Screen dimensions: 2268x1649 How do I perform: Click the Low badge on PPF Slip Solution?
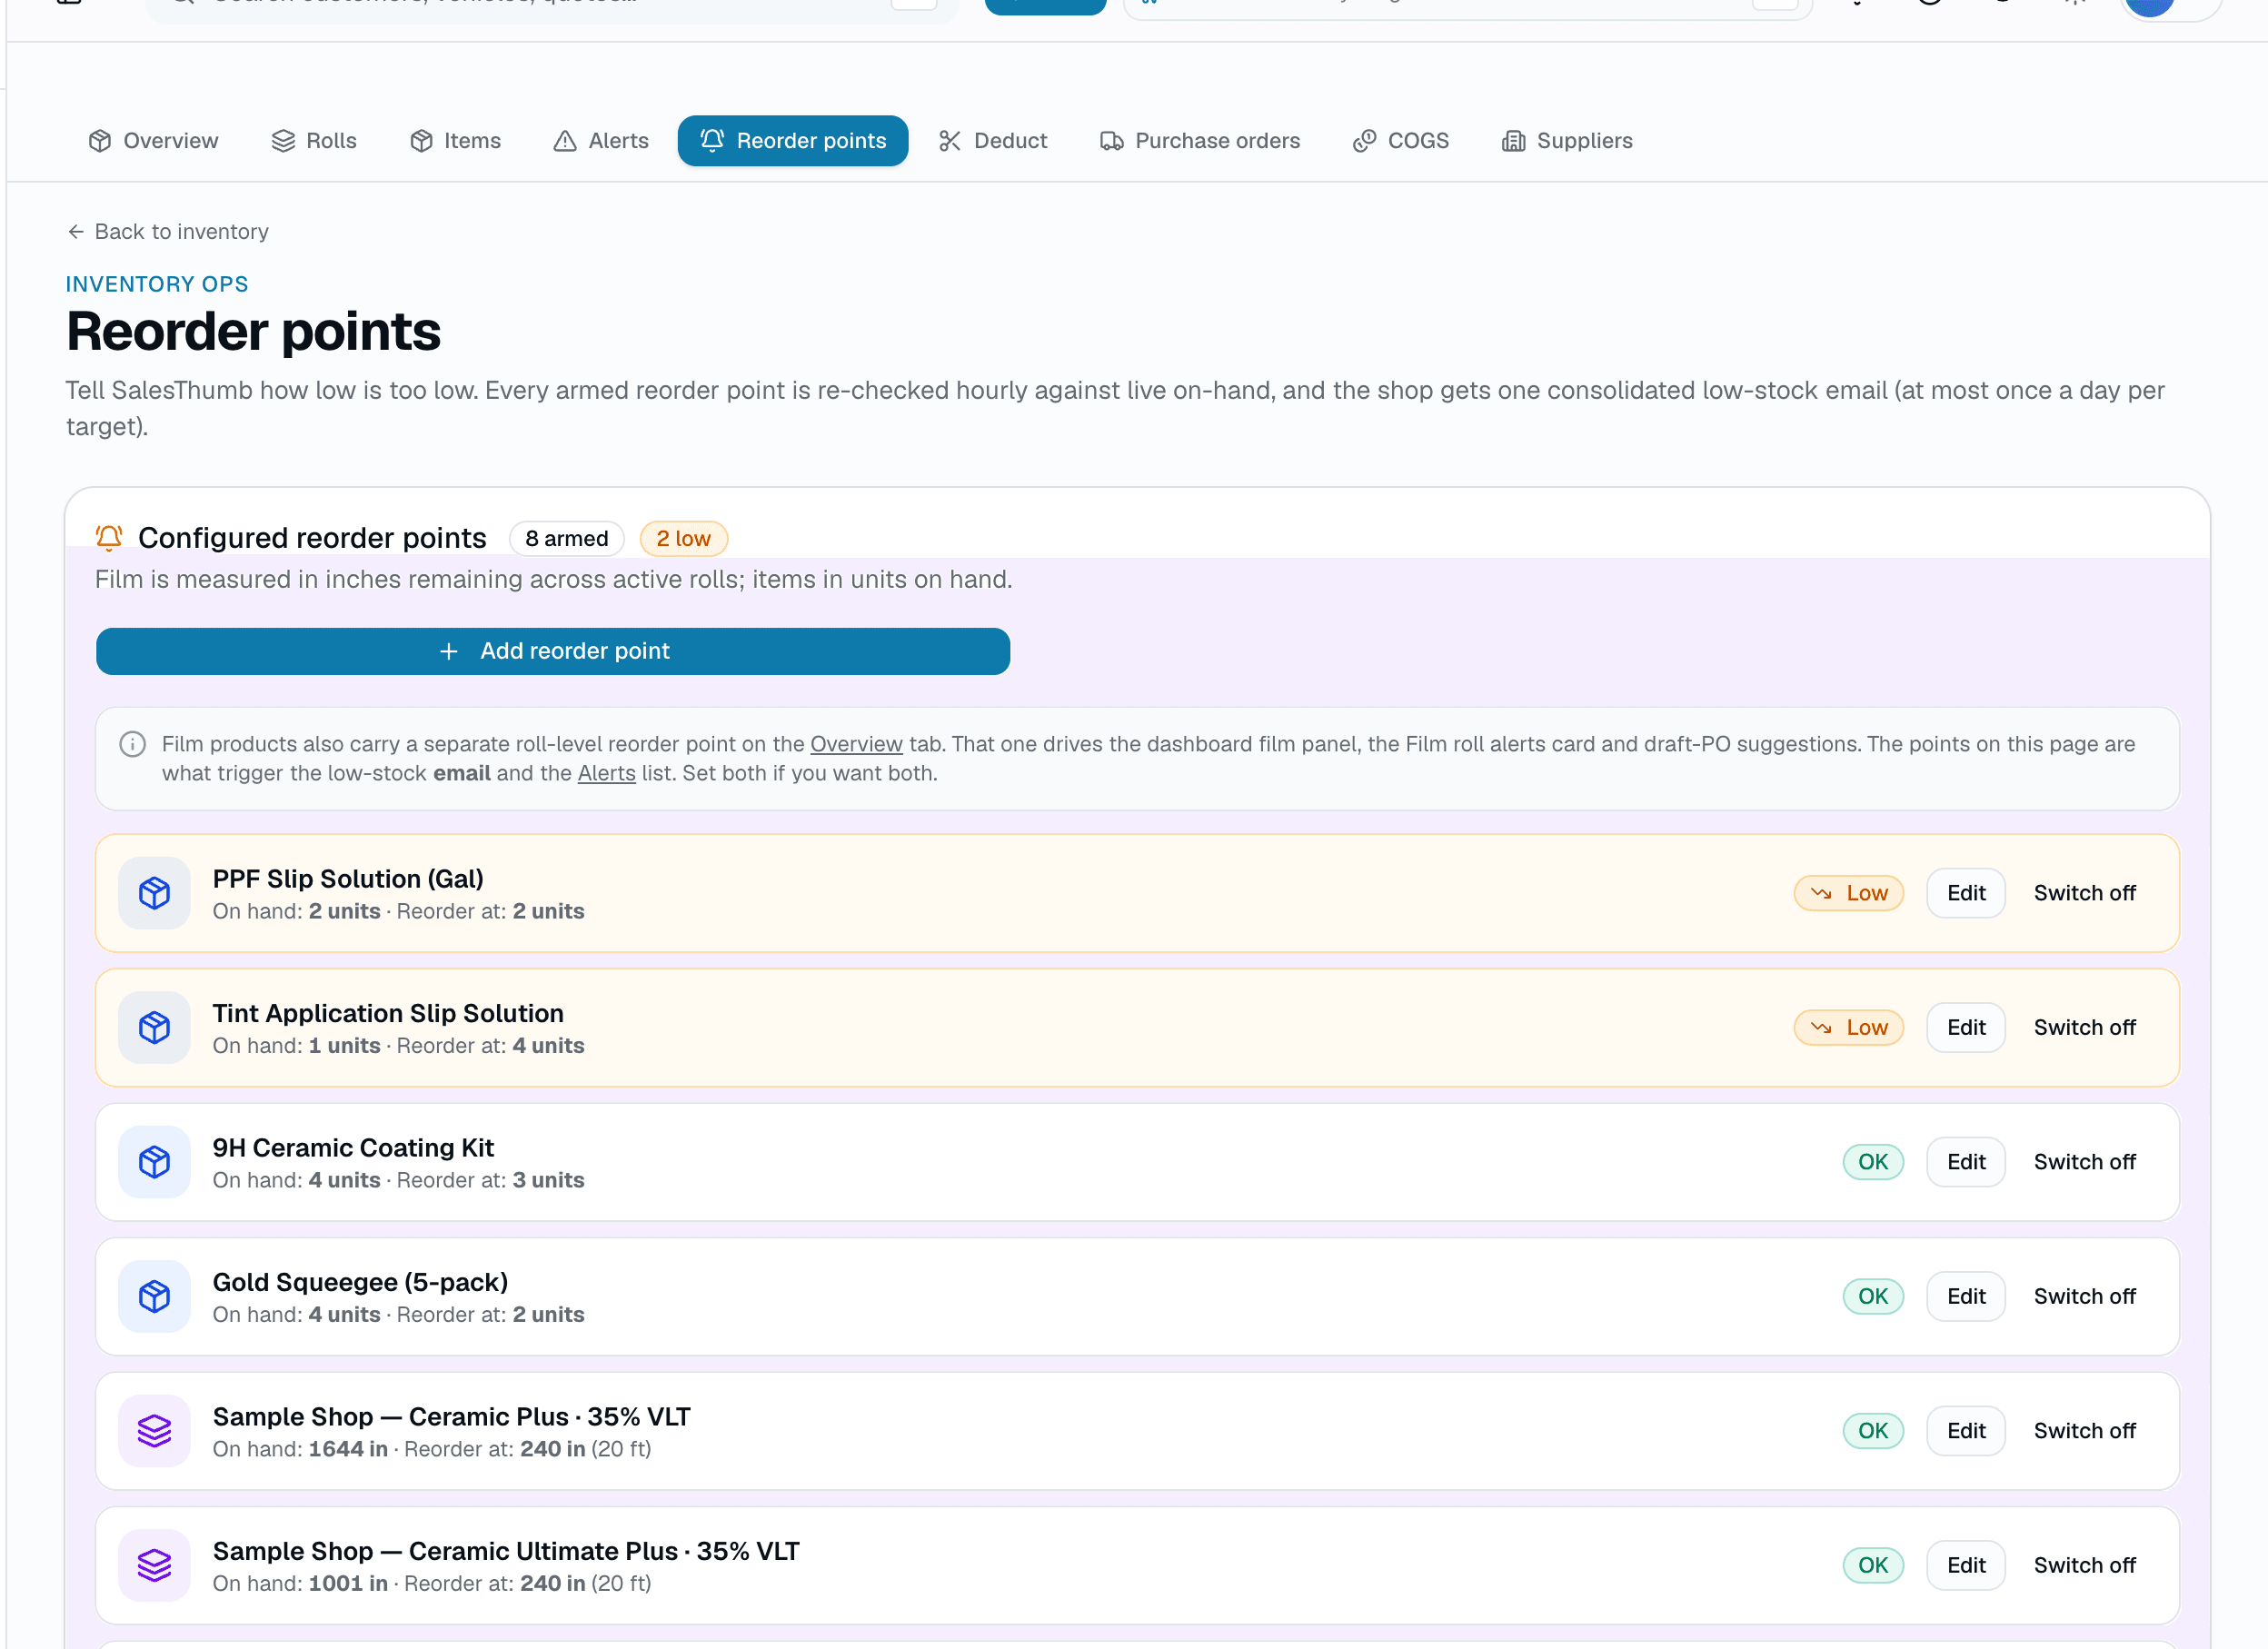click(1848, 893)
